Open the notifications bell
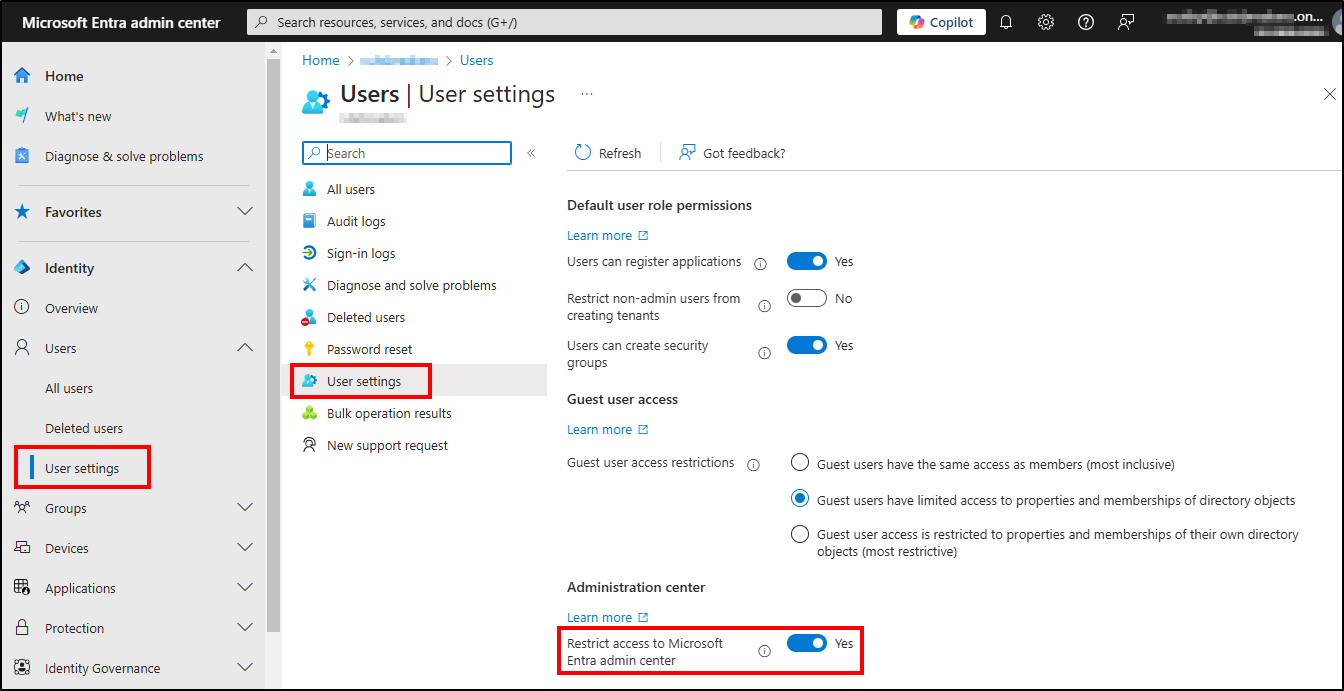The height and width of the screenshot is (691, 1344). tap(1006, 21)
